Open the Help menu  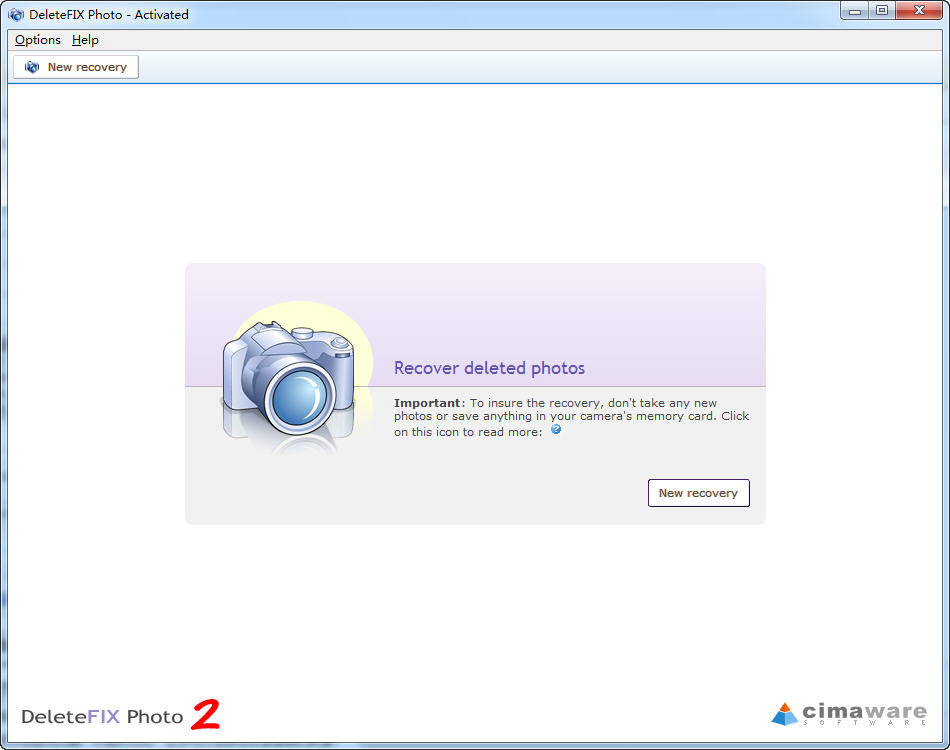[85, 40]
